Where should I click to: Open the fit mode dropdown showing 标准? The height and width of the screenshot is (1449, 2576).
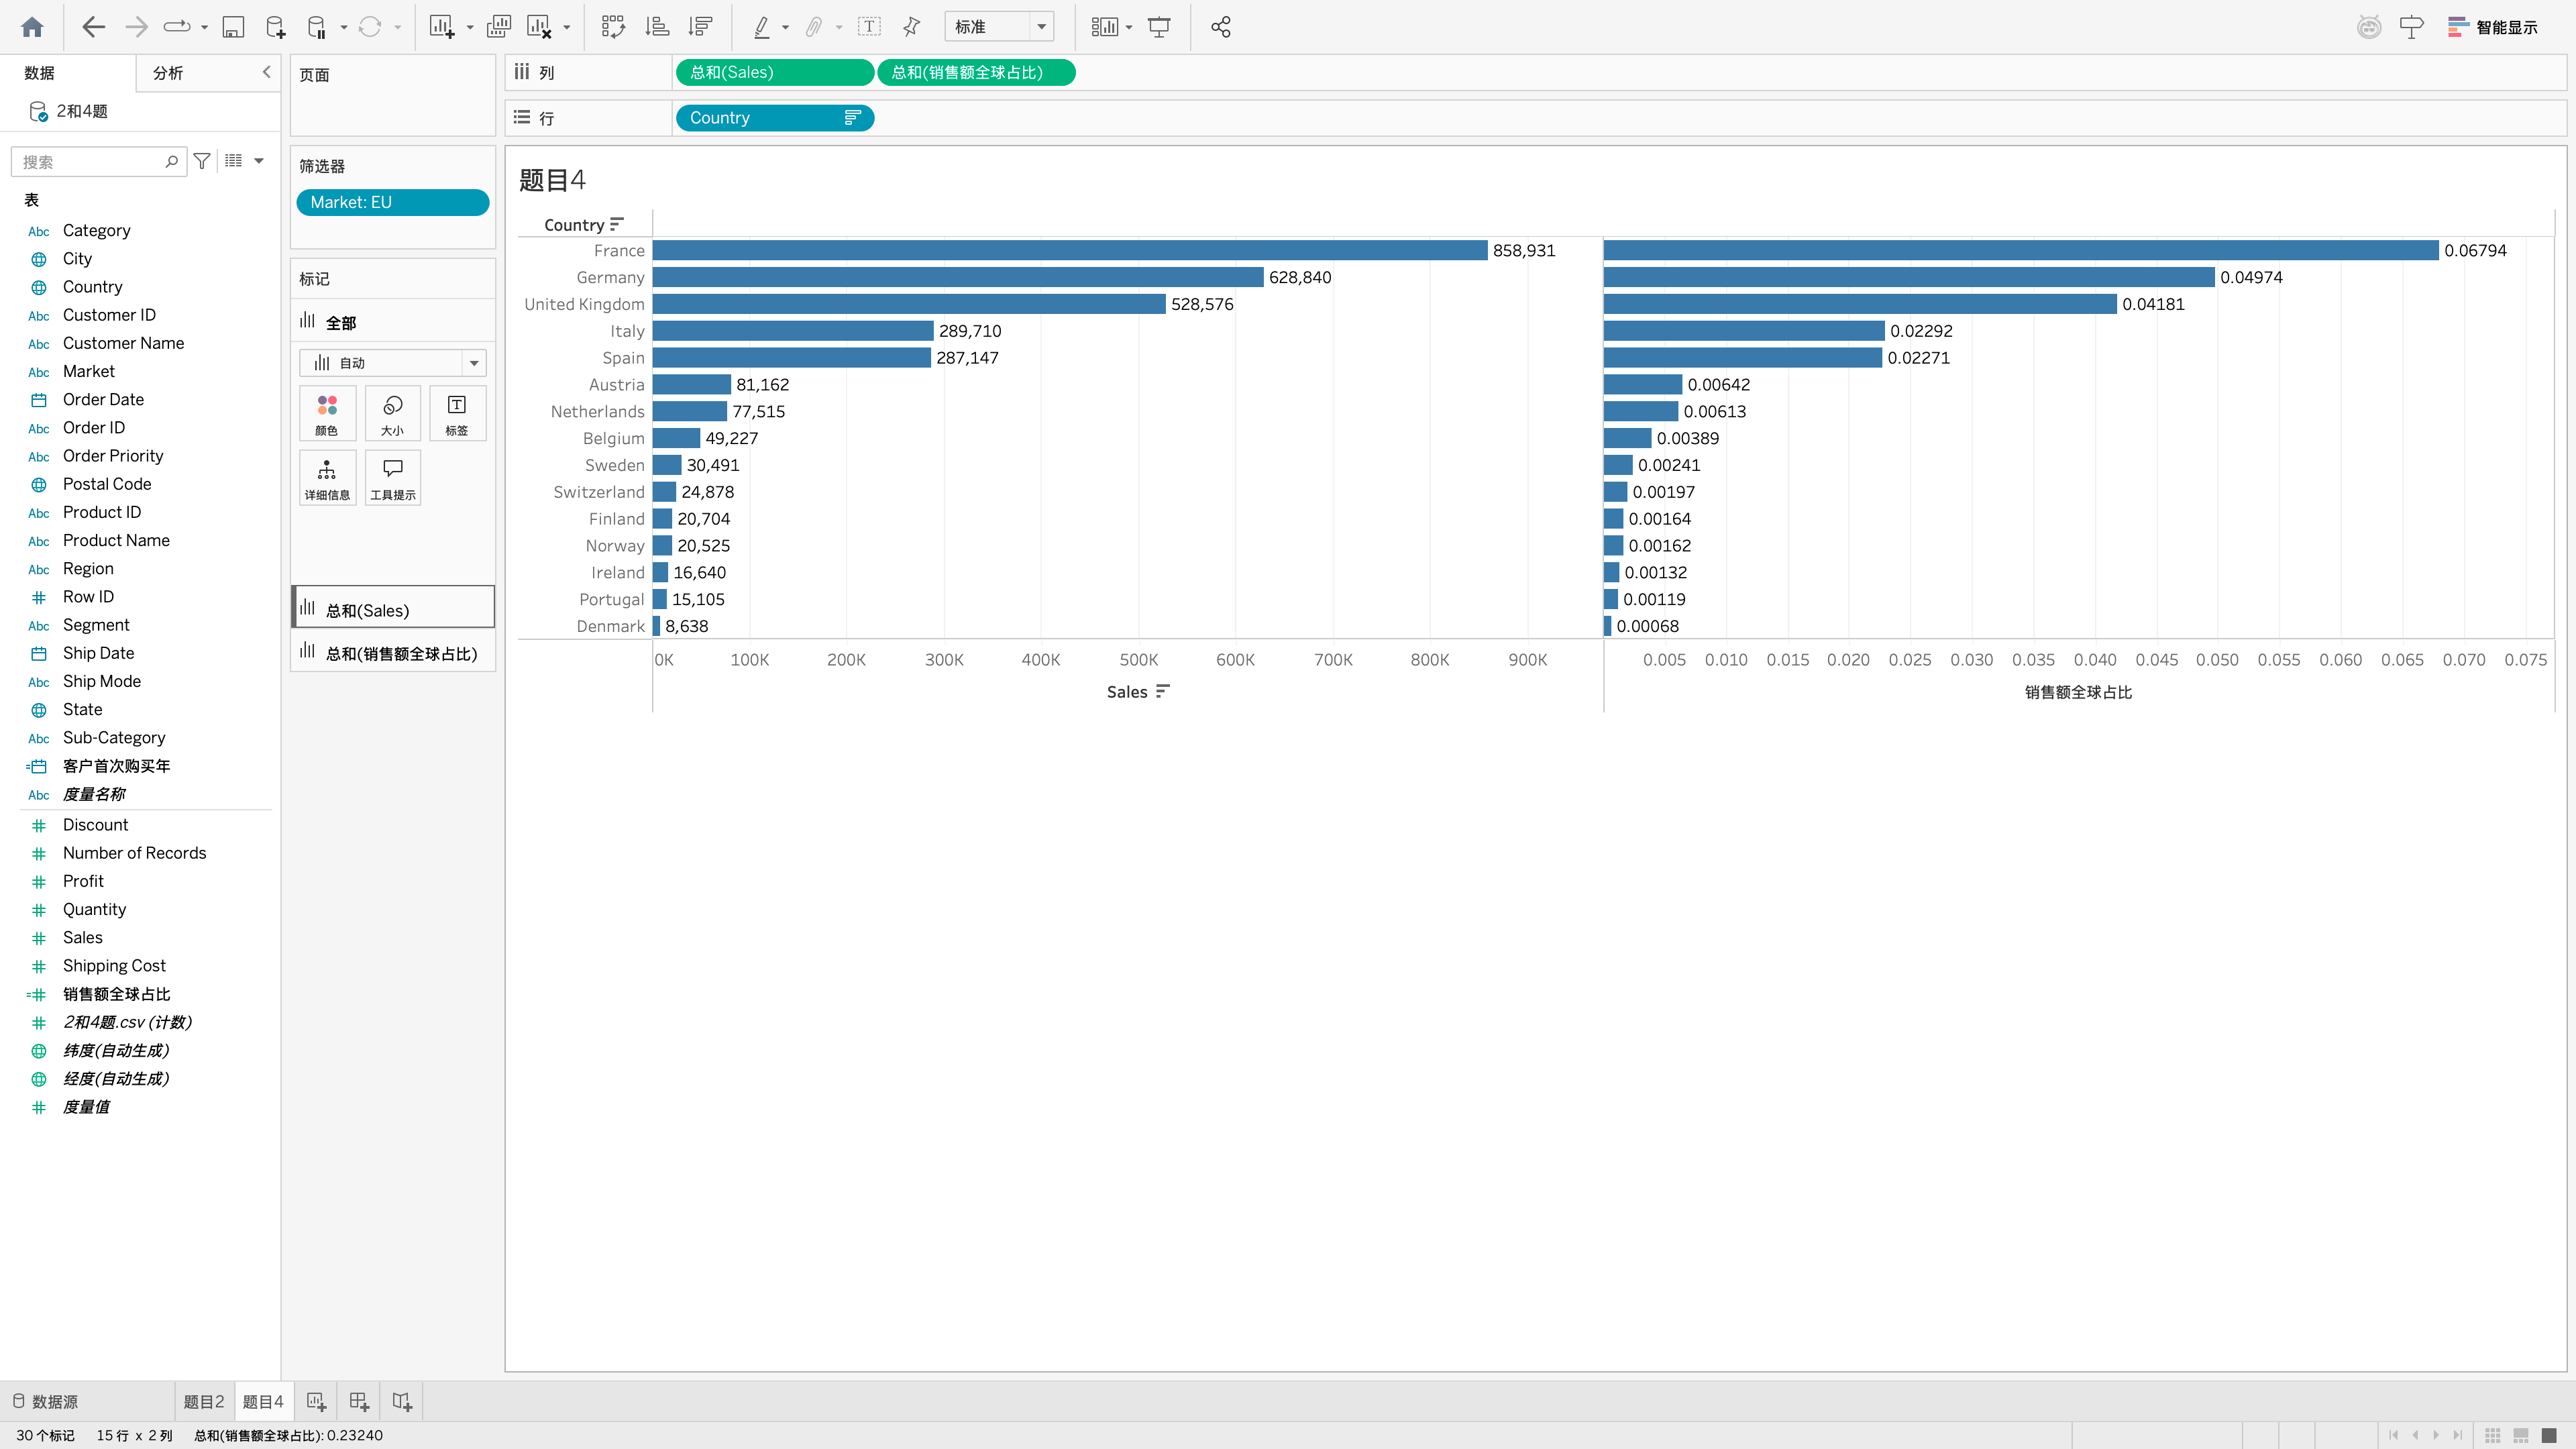pyautogui.click(x=999, y=27)
